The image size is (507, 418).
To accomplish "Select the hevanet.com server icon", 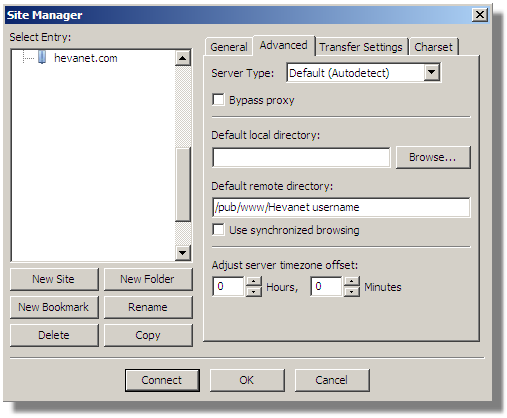I will 42,57.
